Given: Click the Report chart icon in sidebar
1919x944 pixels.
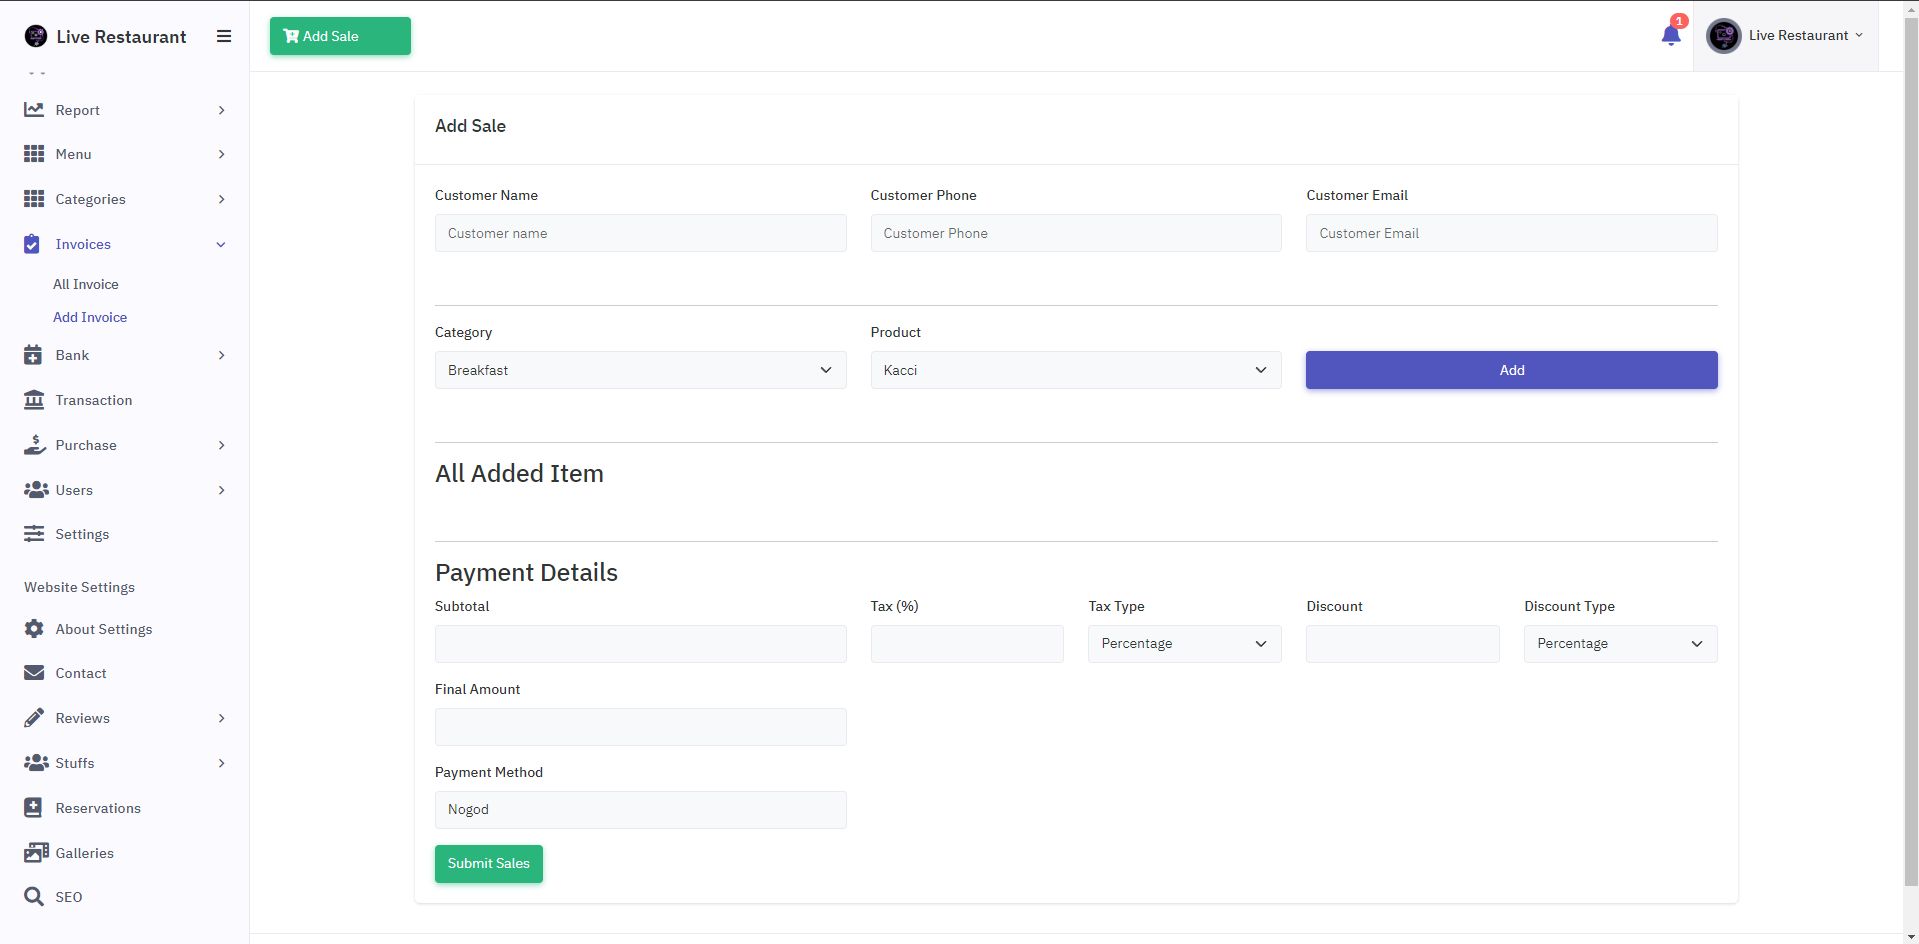Looking at the screenshot, I should [x=34, y=110].
